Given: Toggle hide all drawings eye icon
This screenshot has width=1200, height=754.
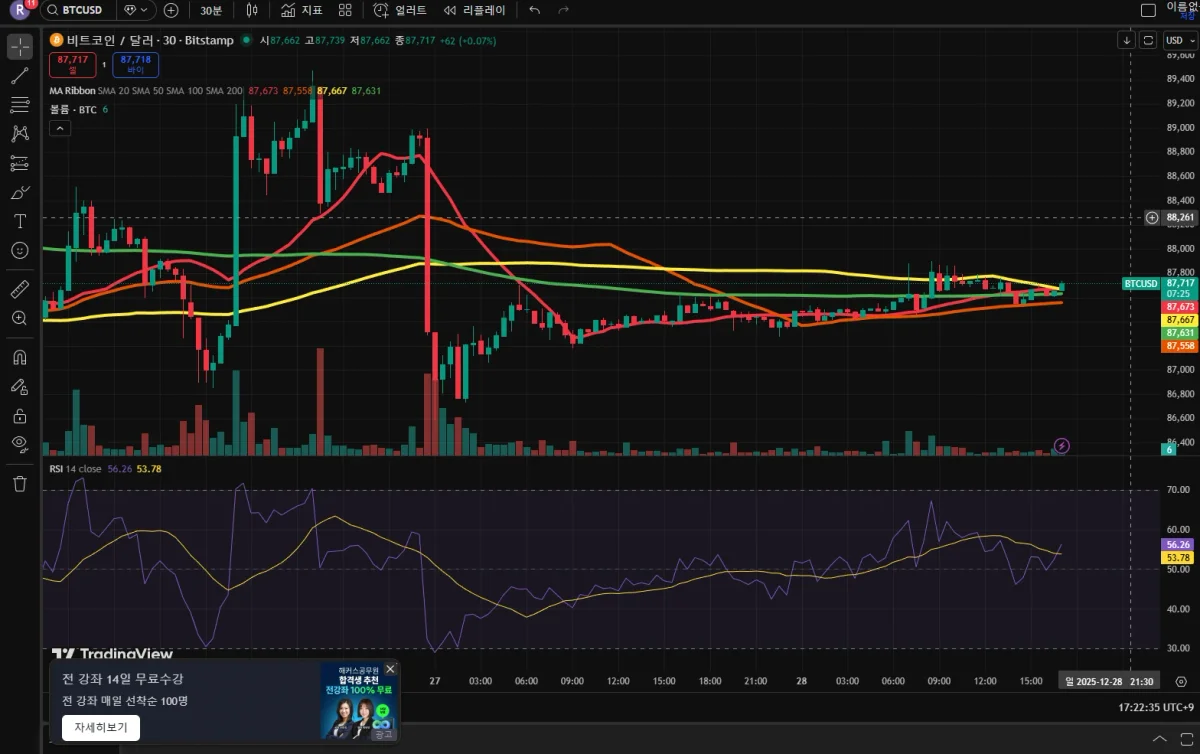Looking at the screenshot, I should (x=19, y=443).
